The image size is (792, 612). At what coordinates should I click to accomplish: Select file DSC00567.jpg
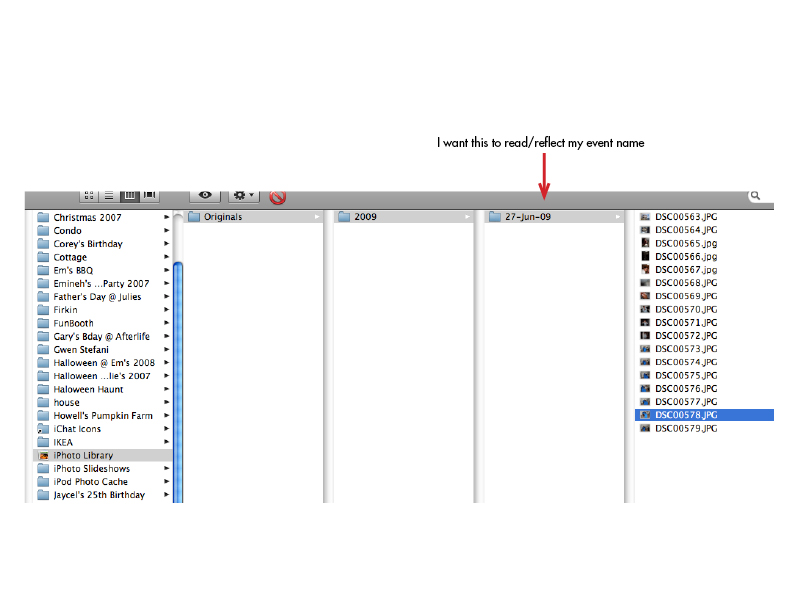[704, 270]
